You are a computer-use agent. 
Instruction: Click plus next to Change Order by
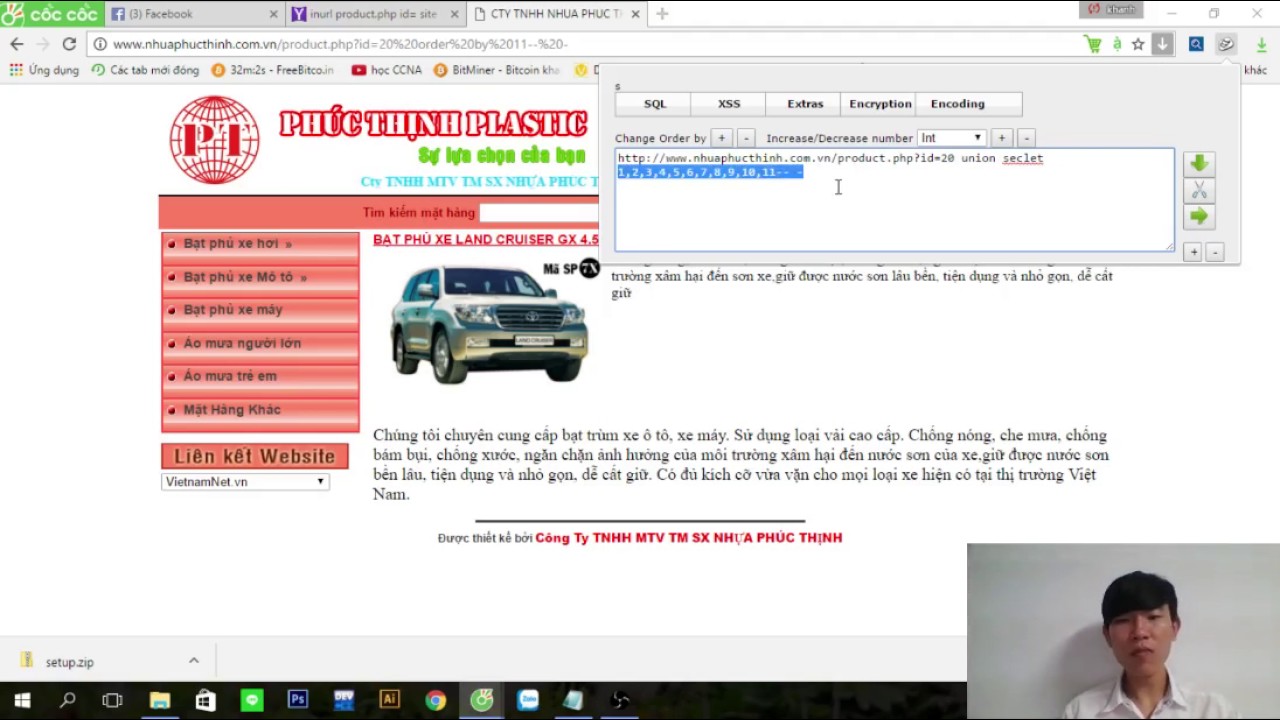point(721,138)
